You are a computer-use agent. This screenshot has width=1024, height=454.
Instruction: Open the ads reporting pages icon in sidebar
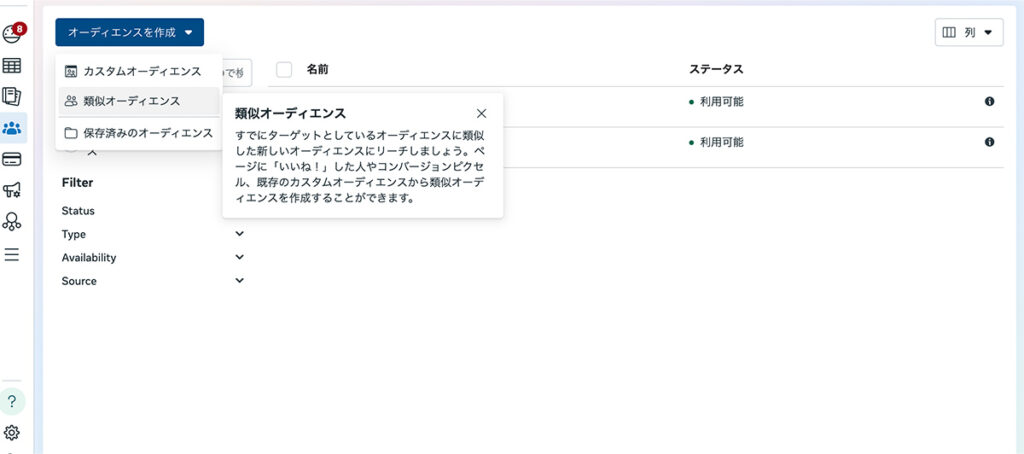pyautogui.click(x=12, y=97)
